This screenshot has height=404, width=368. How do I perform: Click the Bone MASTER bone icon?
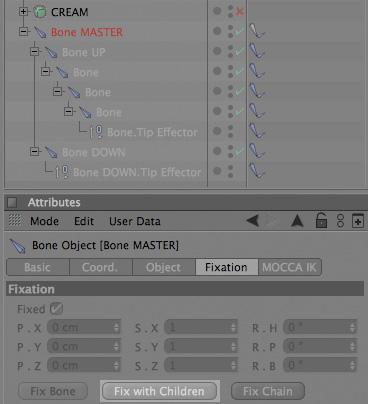pos(40,32)
